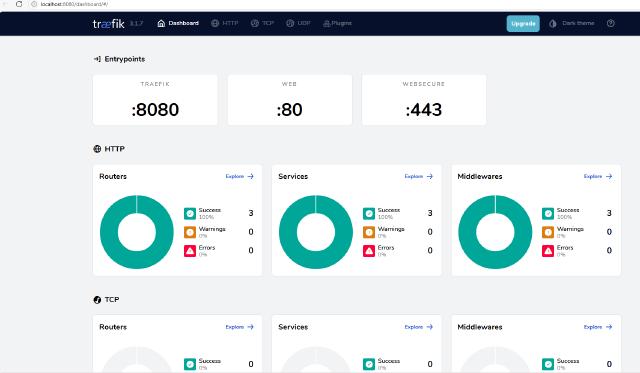Click HTTP Services Warnings icon

pyautogui.click(x=369, y=232)
